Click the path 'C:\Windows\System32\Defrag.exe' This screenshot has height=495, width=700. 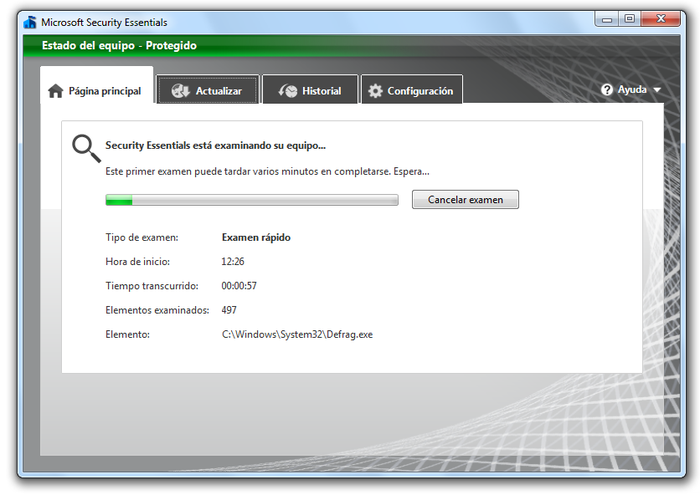(297, 334)
